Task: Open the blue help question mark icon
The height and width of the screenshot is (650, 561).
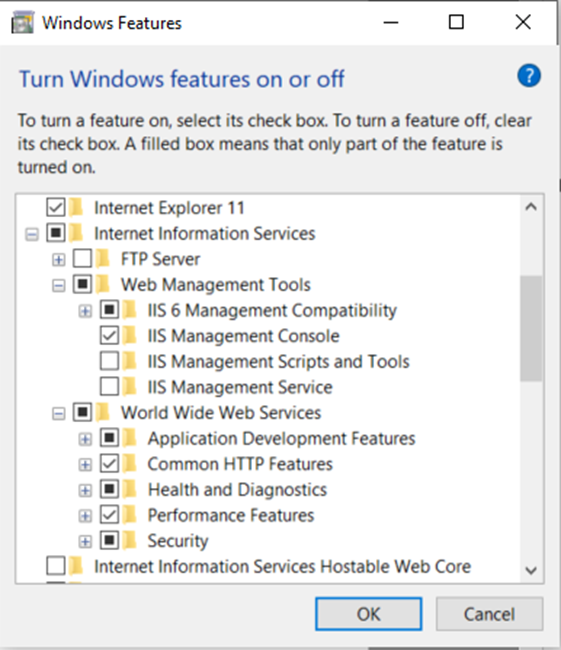Action: 529,75
